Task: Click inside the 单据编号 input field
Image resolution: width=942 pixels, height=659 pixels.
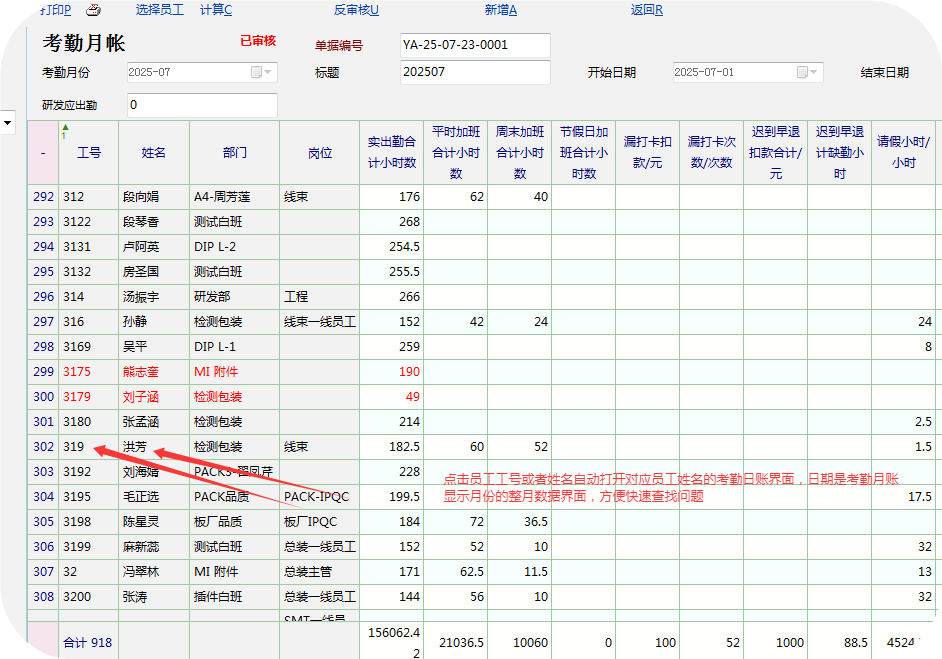Action: click(474, 46)
